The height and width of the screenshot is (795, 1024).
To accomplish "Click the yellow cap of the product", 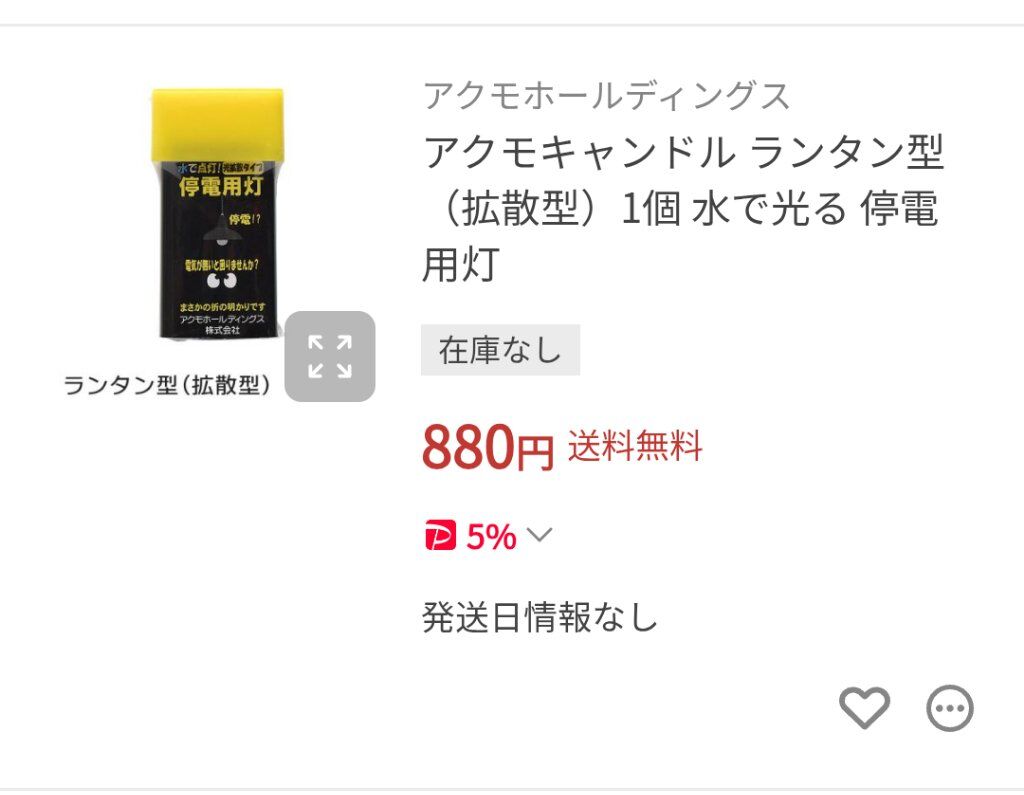I will pos(217,125).
